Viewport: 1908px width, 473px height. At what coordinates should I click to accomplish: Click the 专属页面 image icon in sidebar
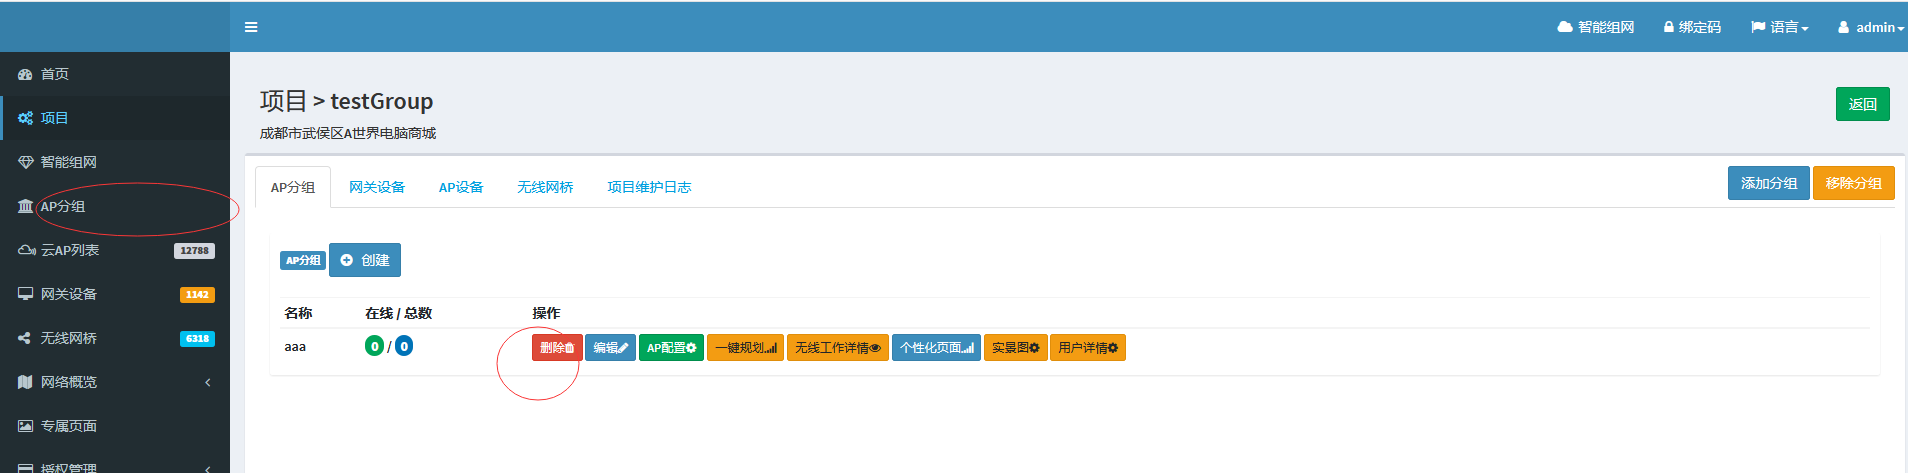(25, 426)
